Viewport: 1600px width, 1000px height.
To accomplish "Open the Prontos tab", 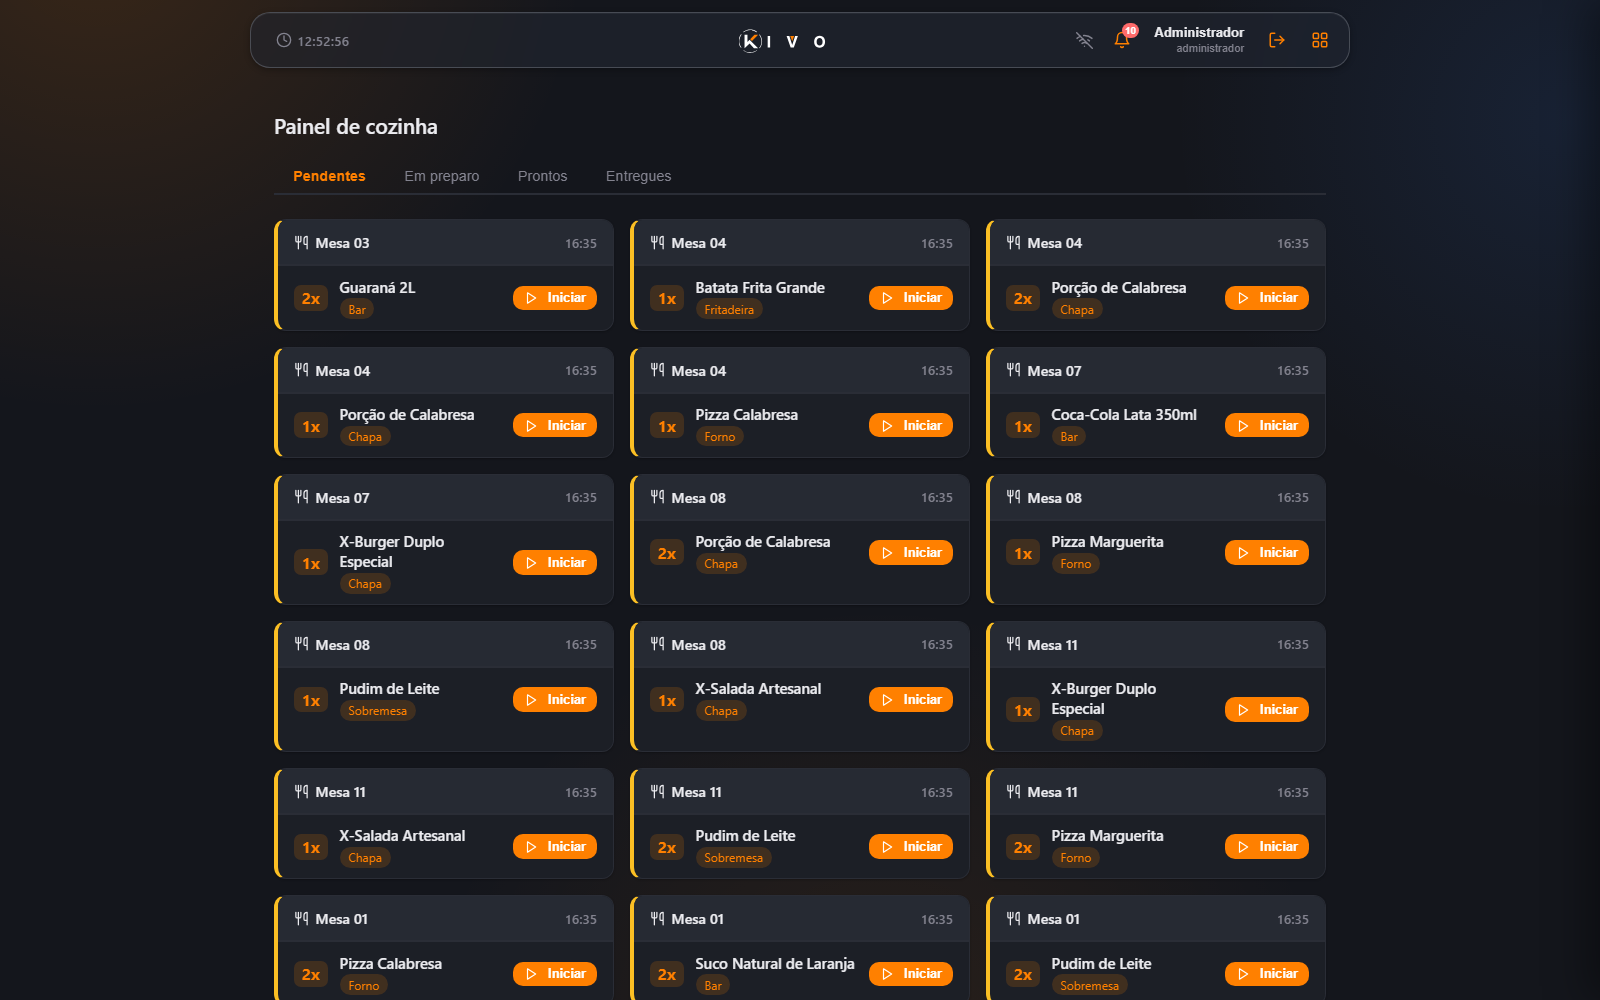I will 542,176.
